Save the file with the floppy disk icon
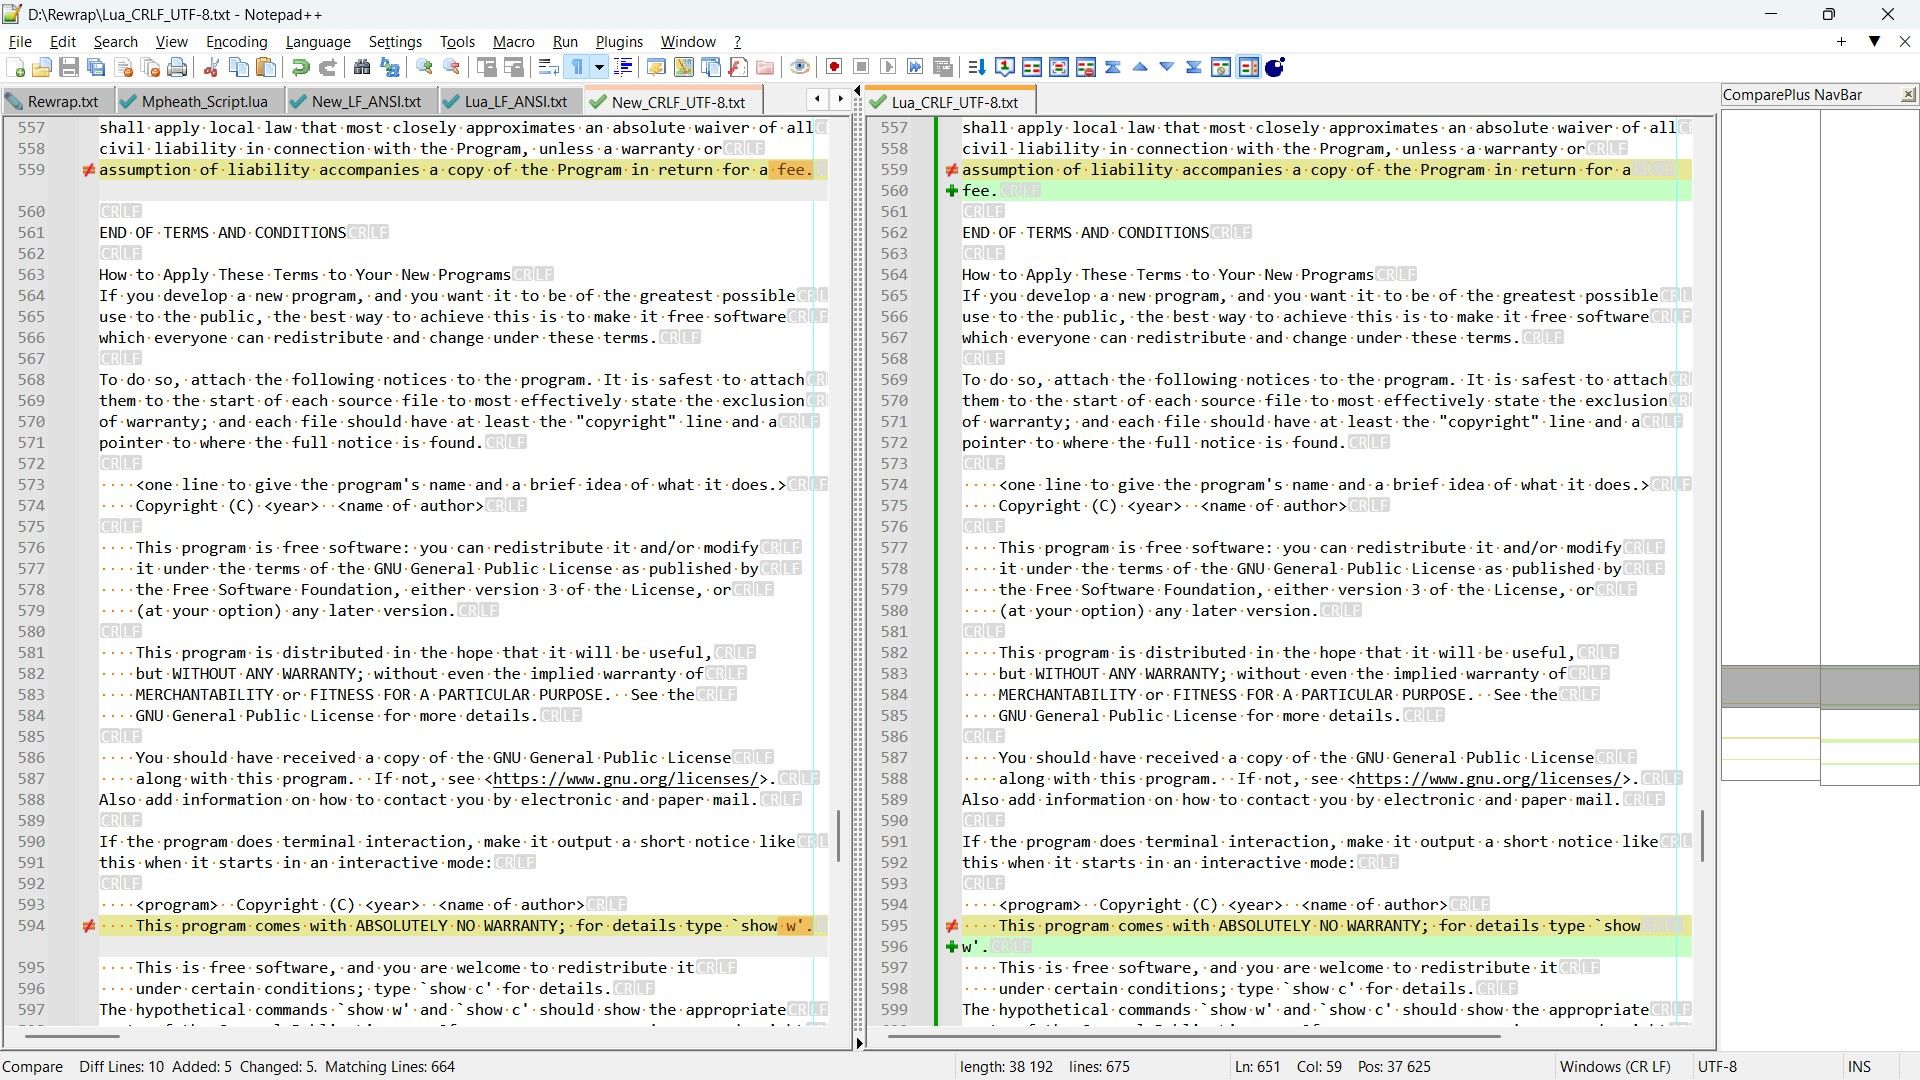1920x1080 pixels. point(69,67)
